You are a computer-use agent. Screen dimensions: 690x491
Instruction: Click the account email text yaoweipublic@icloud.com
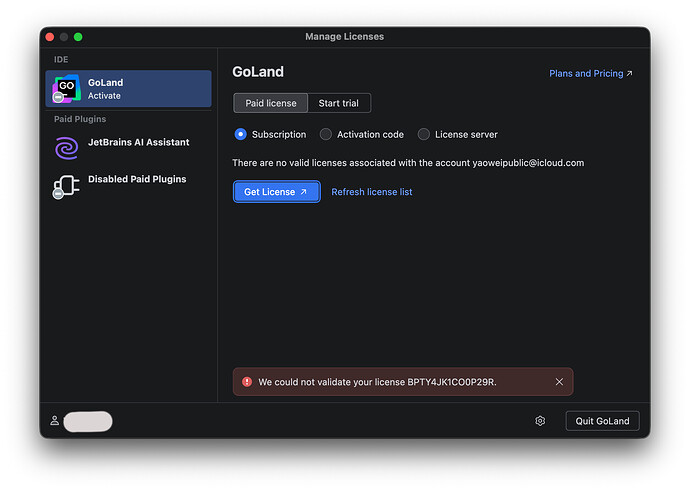pos(528,163)
